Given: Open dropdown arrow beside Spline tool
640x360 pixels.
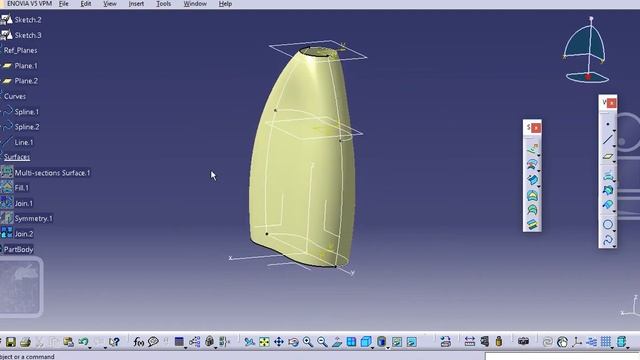Looking at the screenshot, I should click(614, 247).
